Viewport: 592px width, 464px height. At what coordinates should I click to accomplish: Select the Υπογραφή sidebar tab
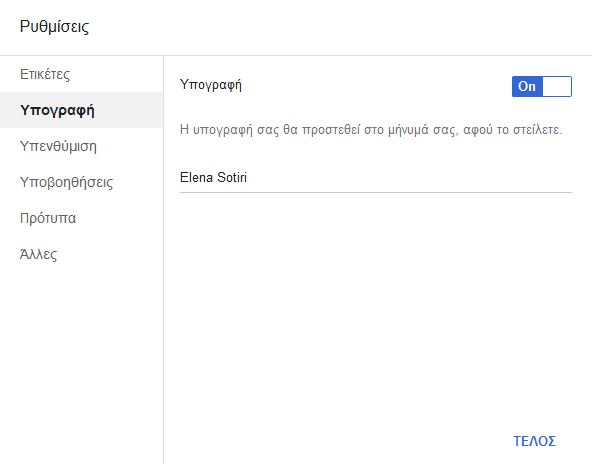[82, 110]
